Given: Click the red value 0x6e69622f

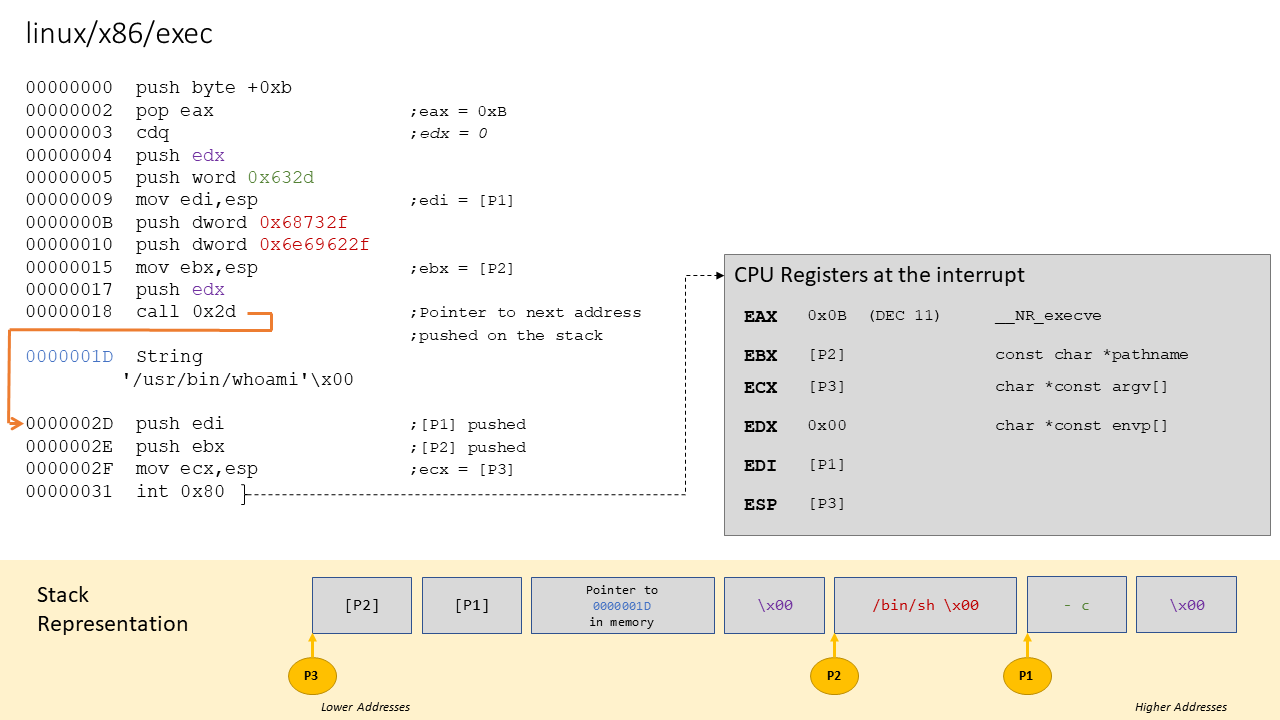Looking at the screenshot, I should point(314,245).
